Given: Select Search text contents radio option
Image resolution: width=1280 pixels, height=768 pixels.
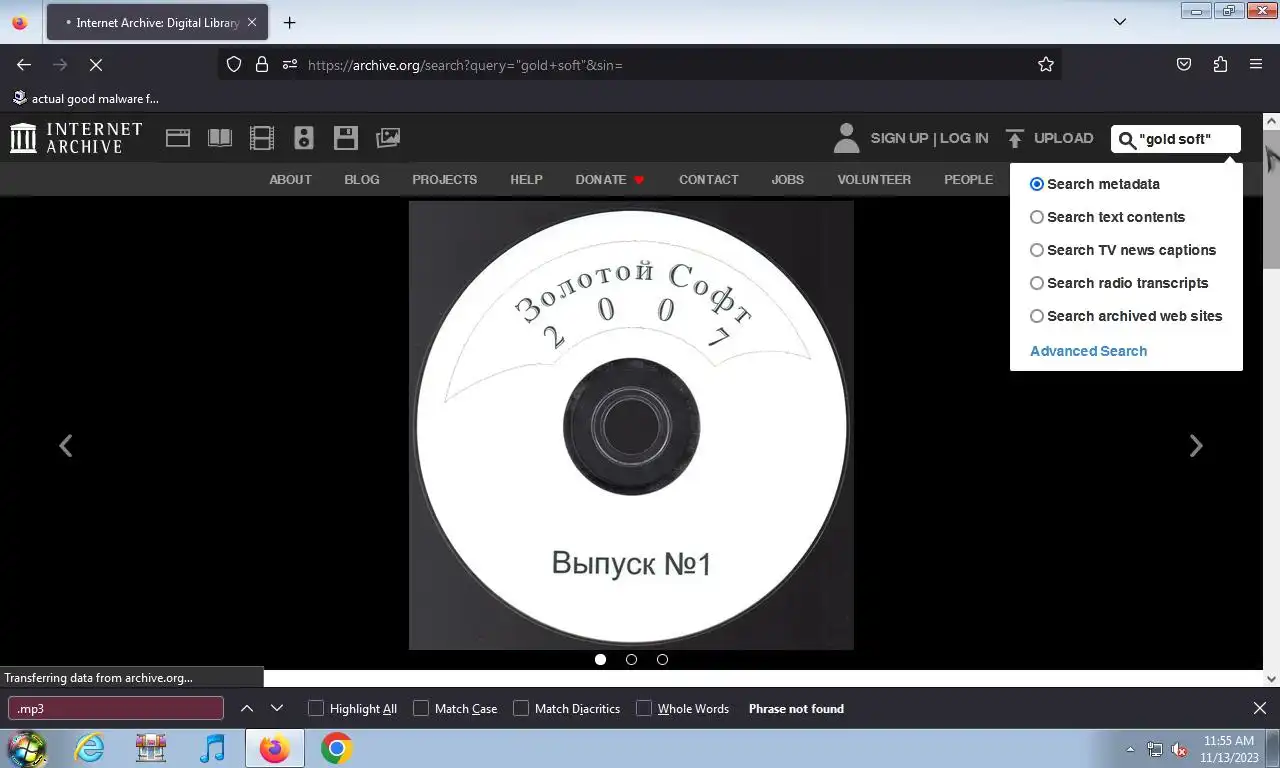Looking at the screenshot, I should [x=1037, y=217].
